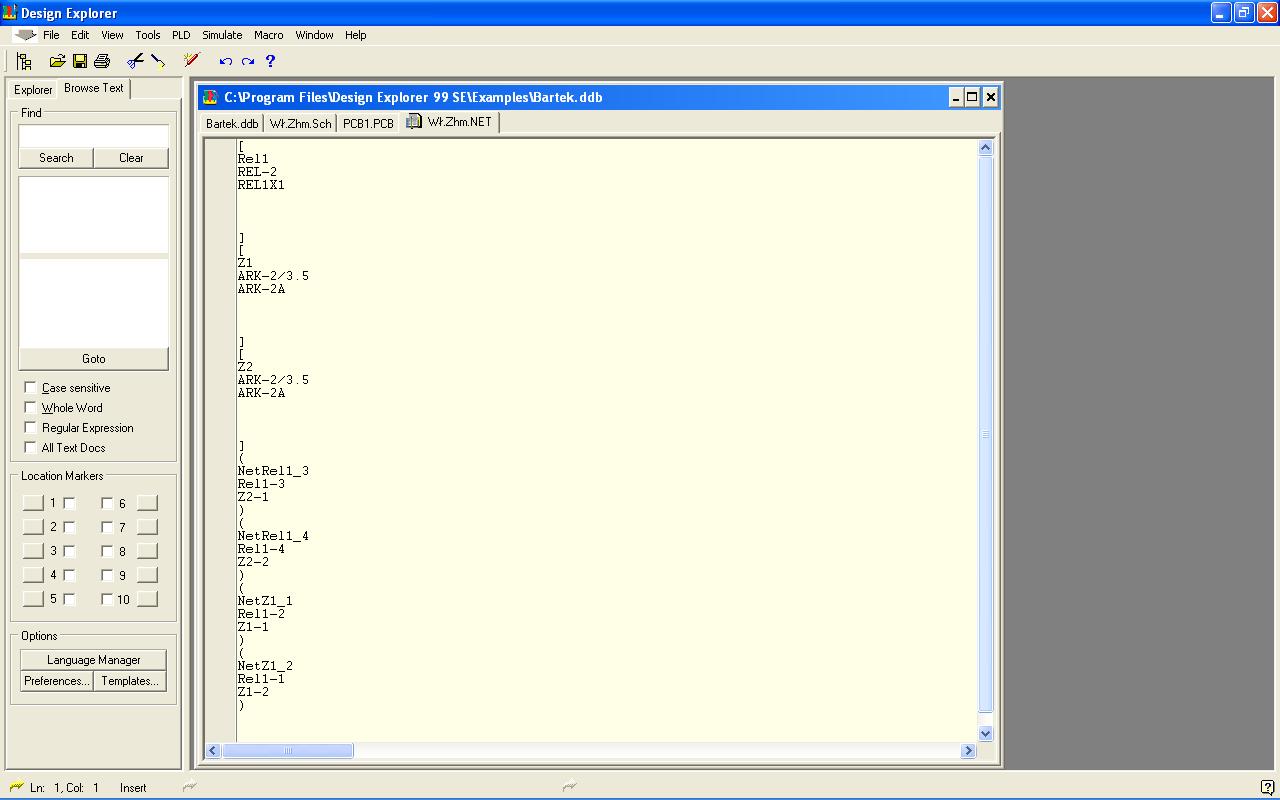Redo the last undone action
1280x800 pixels.
[248, 61]
